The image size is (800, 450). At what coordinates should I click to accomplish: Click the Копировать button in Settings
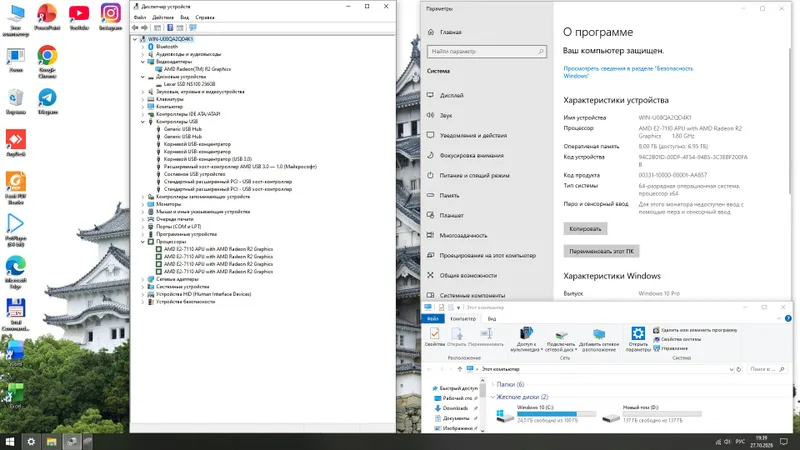(x=585, y=229)
